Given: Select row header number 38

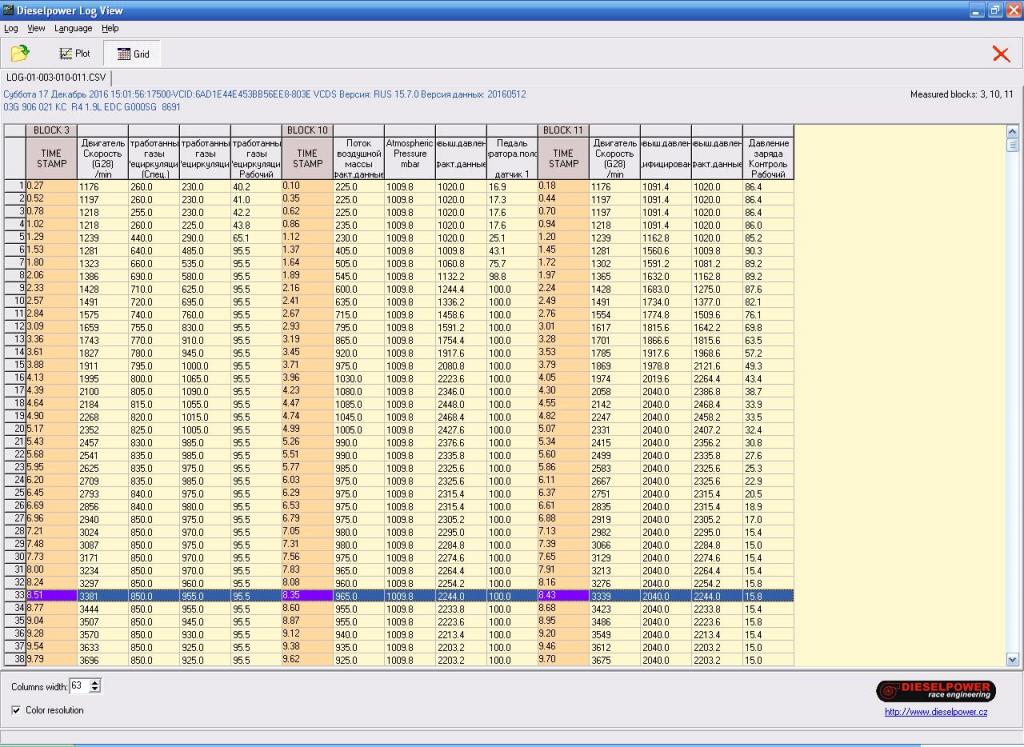Looking at the screenshot, I should (14, 660).
